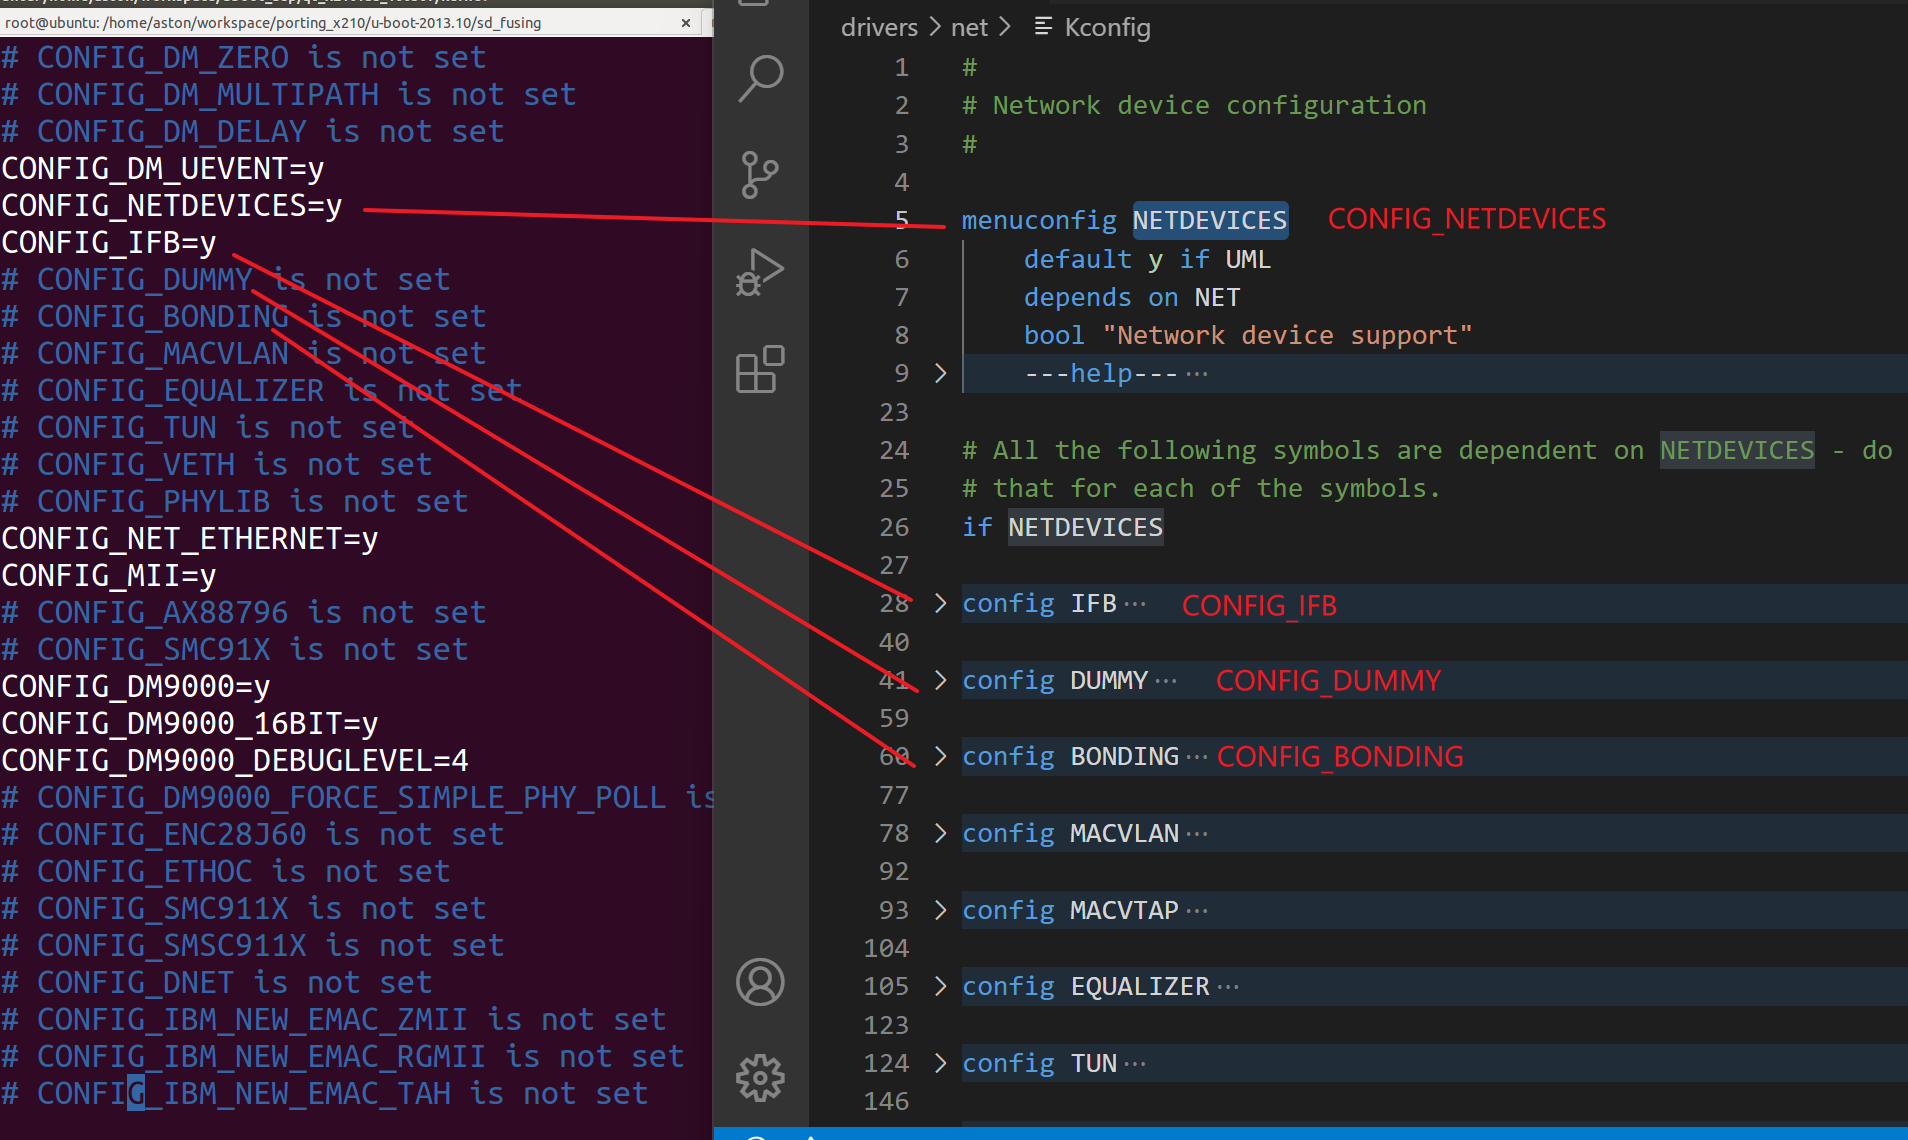Click '# CONFIG_VETH is not set' line
This screenshot has width=1908, height=1140.
point(217,464)
